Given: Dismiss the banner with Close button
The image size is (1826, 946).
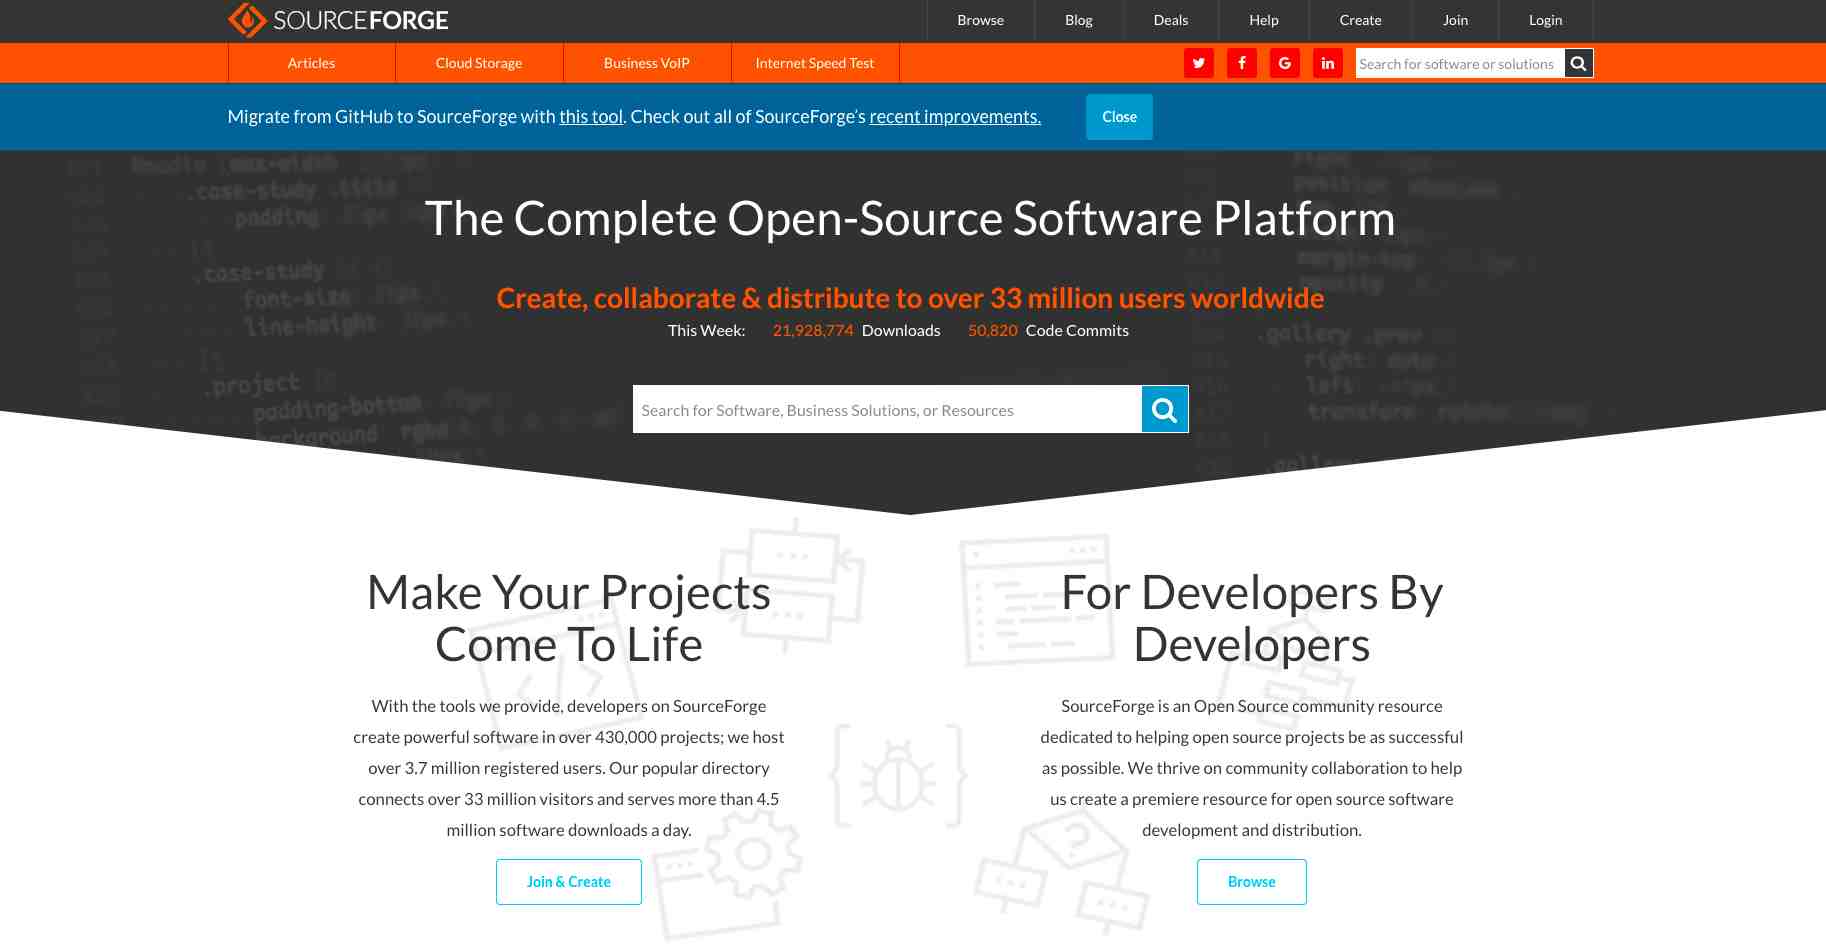Looking at the screenshot, I should click(x=1119, y=117).
